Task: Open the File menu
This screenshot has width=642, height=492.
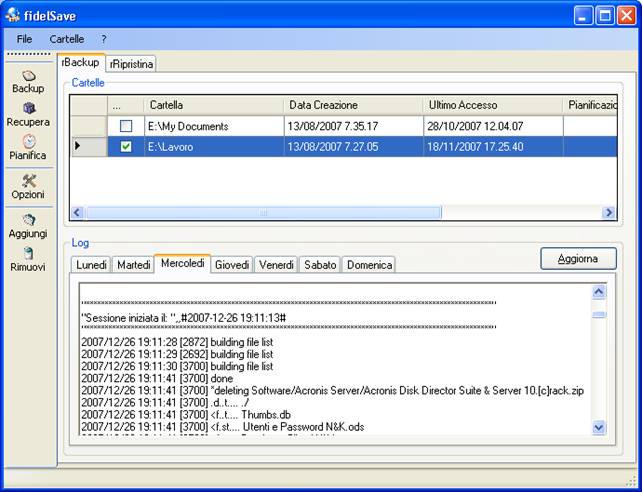Action: (24, 39)
